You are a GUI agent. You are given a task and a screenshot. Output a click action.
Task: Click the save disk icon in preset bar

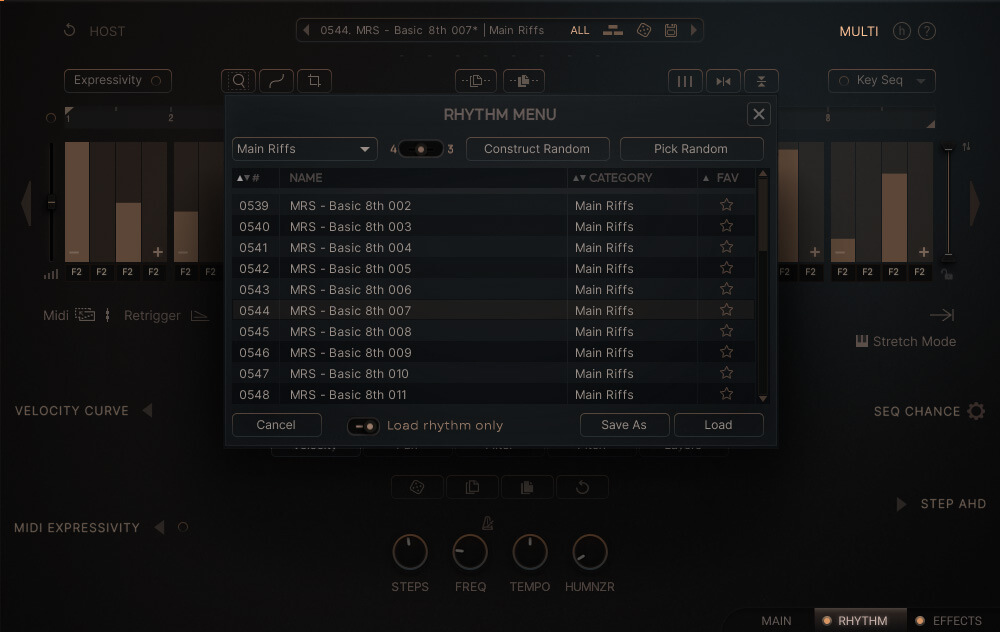(671, 30)
